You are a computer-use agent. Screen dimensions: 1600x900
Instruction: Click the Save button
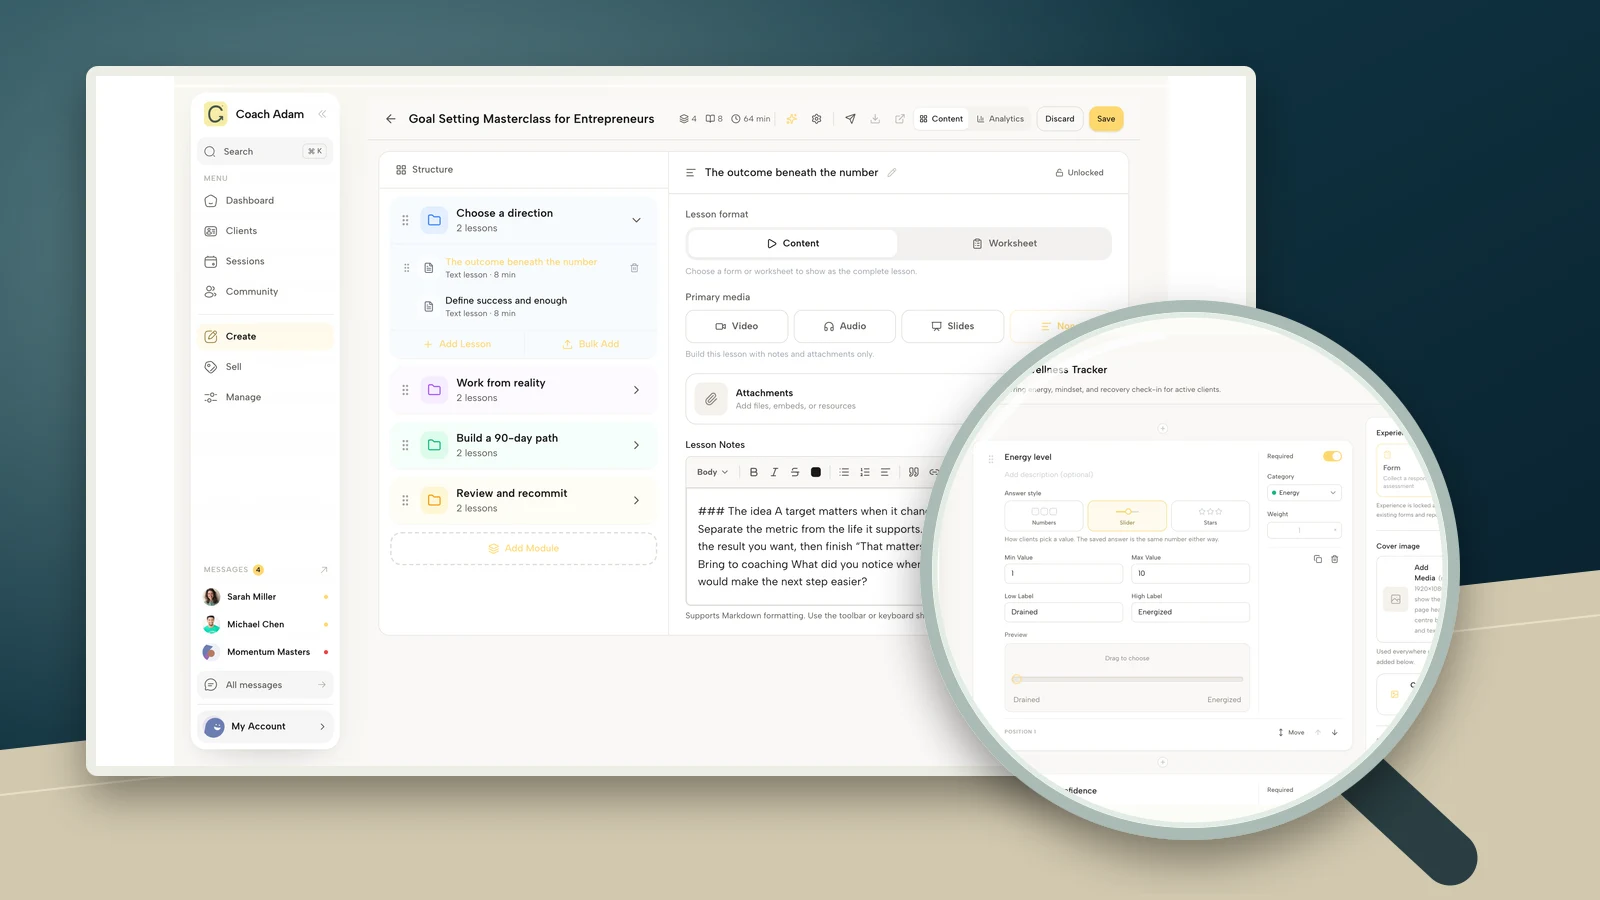point(1106,119)
